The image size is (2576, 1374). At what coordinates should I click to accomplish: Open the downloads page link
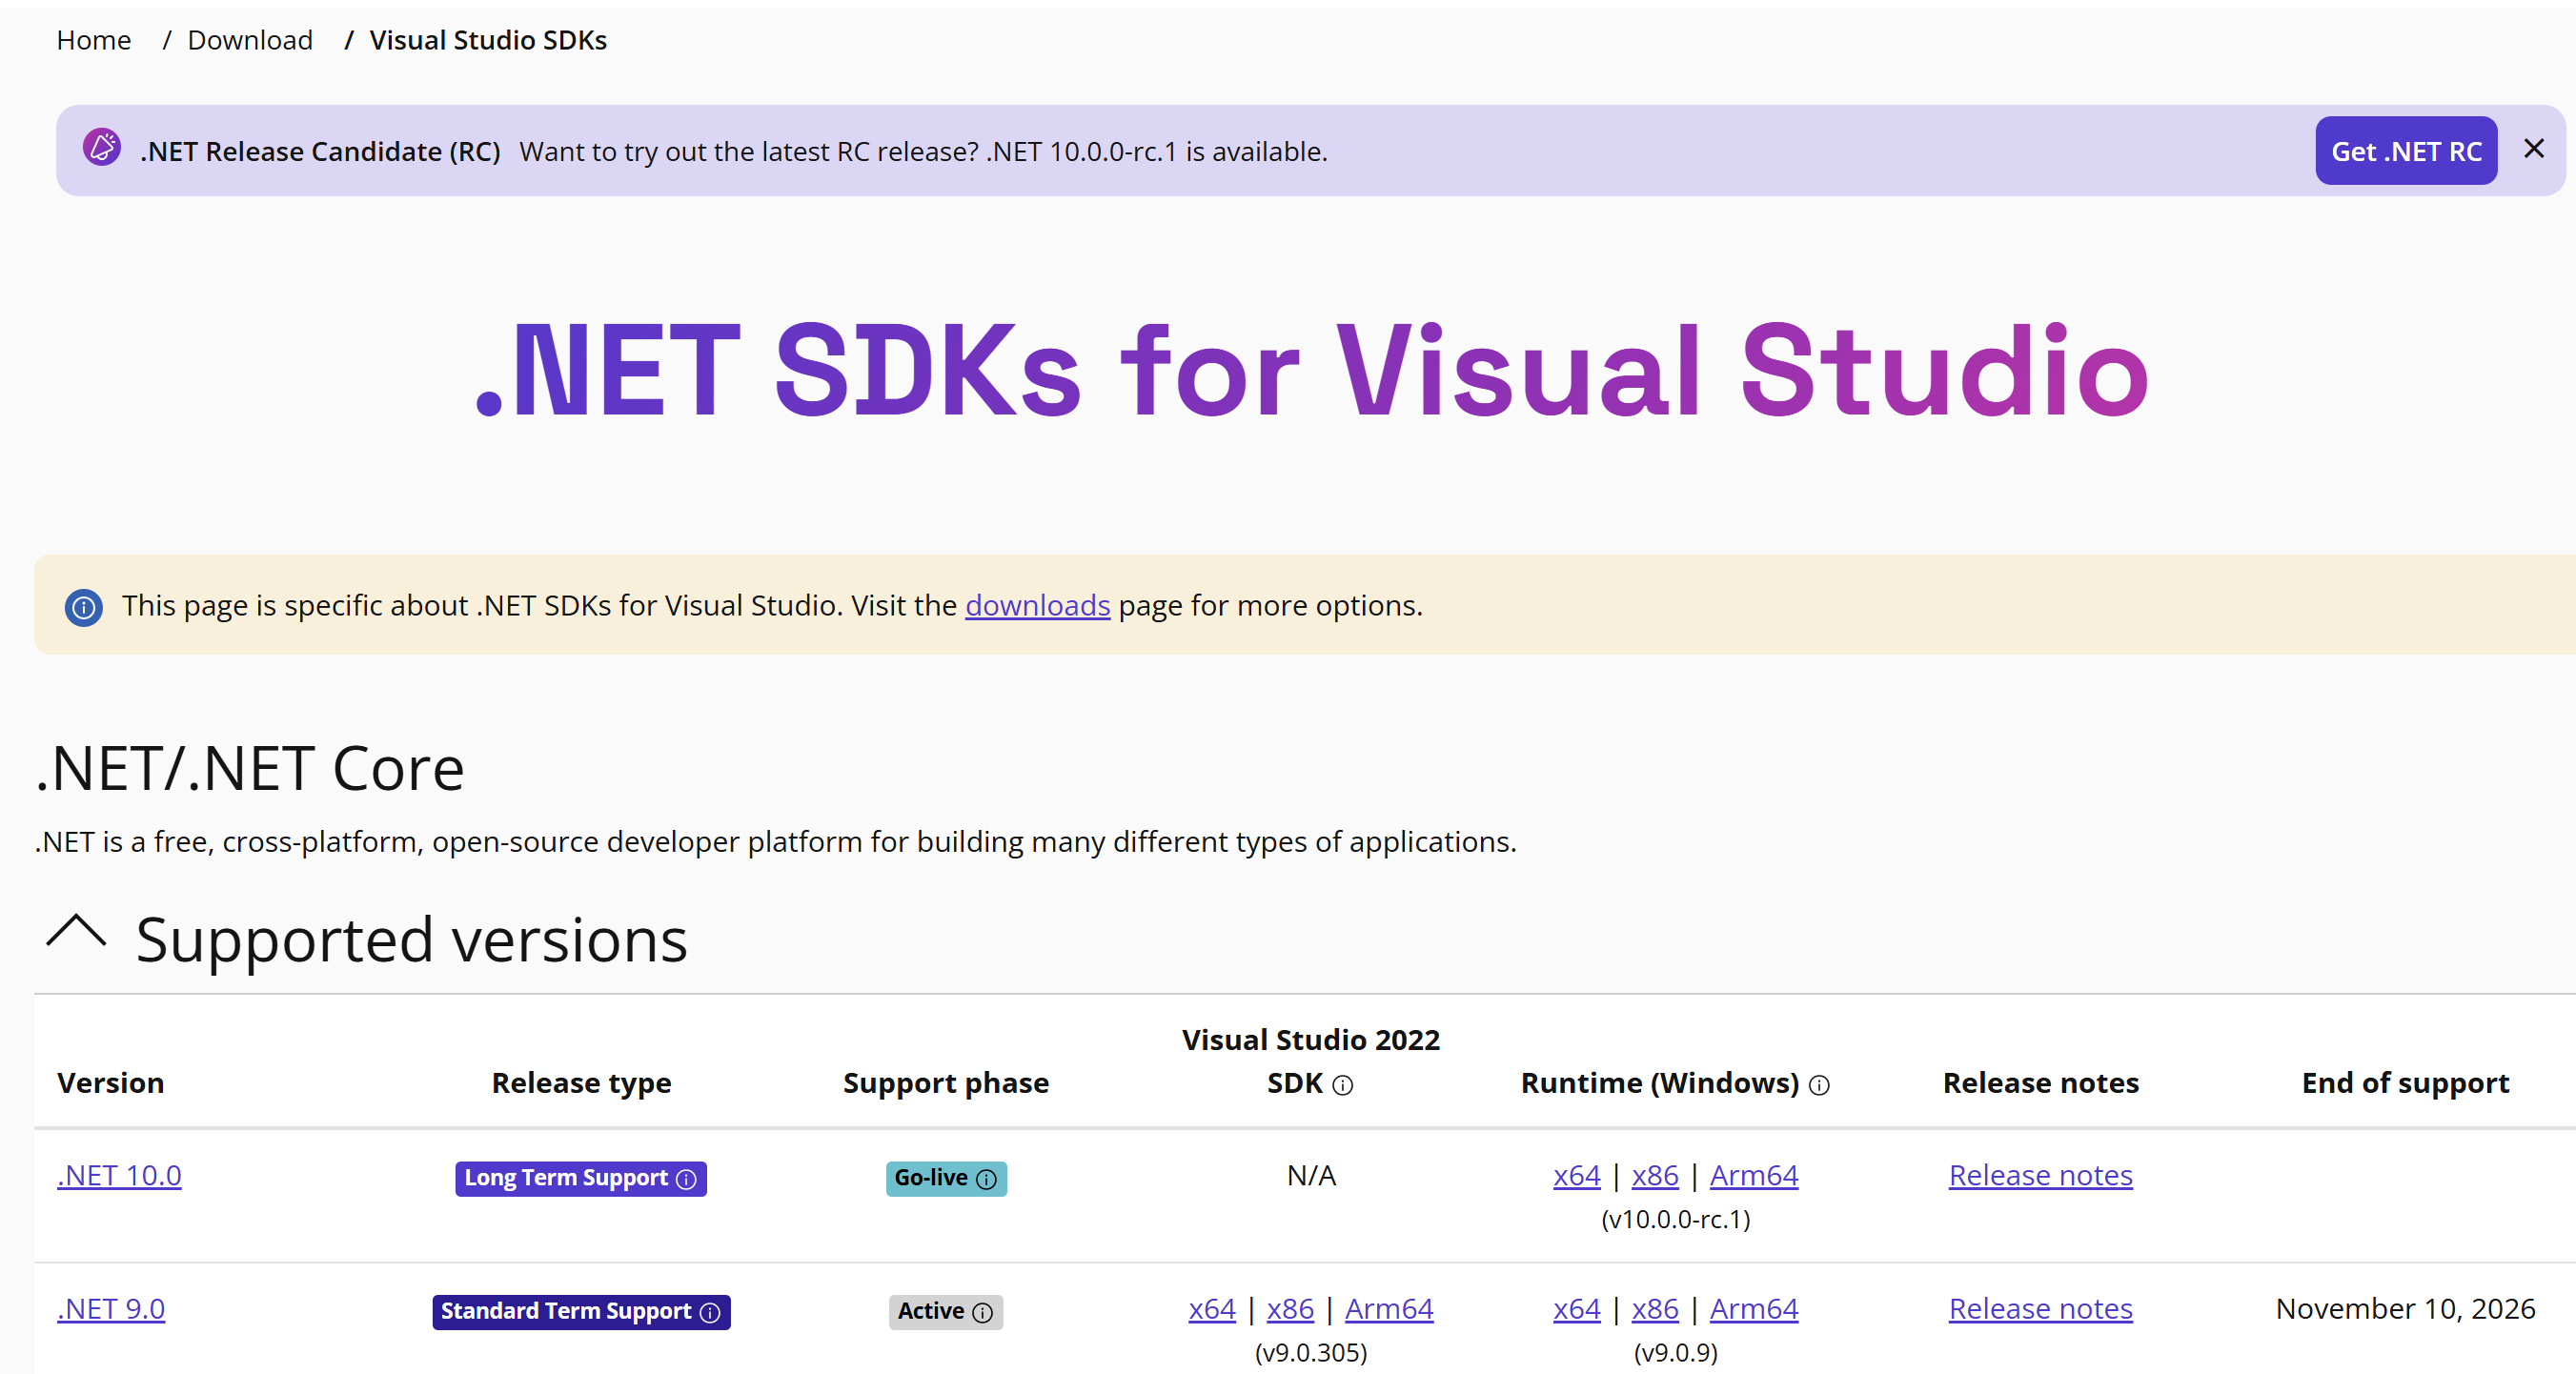(x=1037, y=605)
